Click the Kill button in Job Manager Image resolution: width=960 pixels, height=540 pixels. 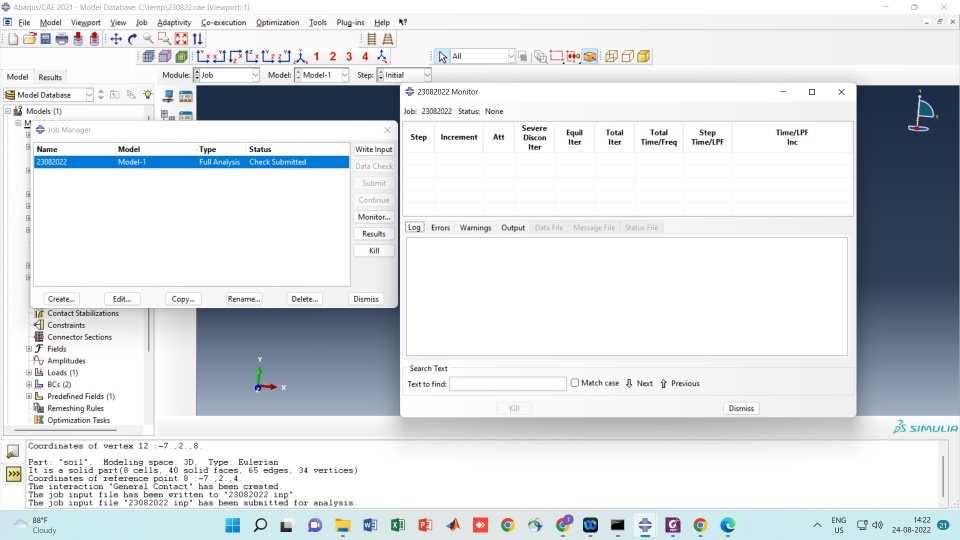[373, 250]
